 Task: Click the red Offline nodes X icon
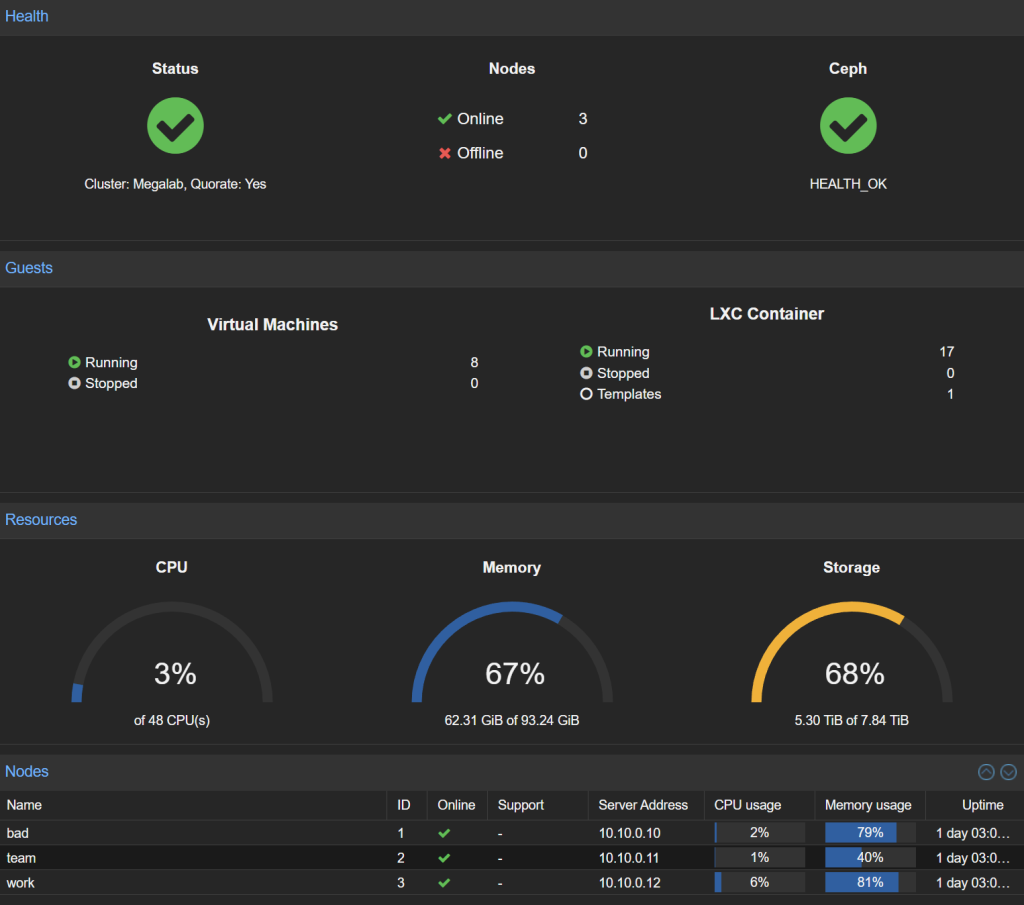click(x=445, y=153)
